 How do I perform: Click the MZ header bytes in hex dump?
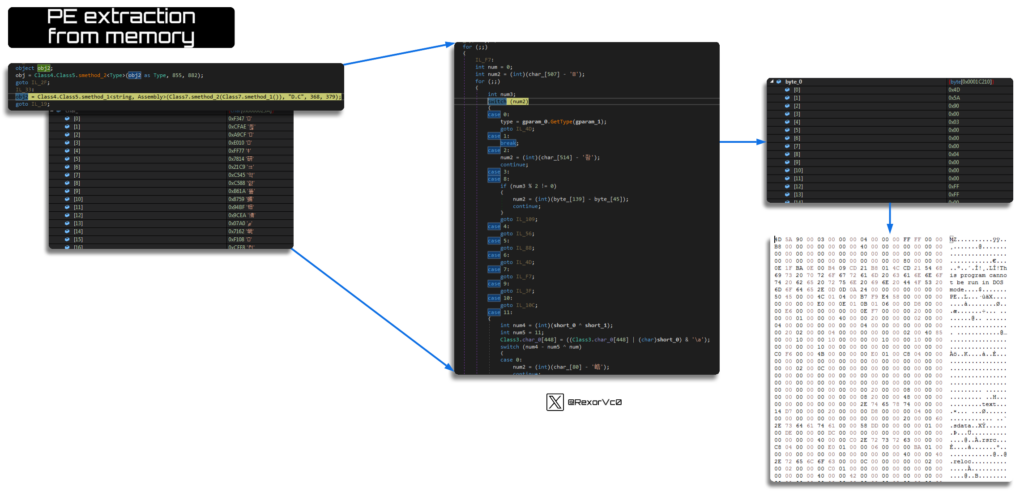coord(784,240)
